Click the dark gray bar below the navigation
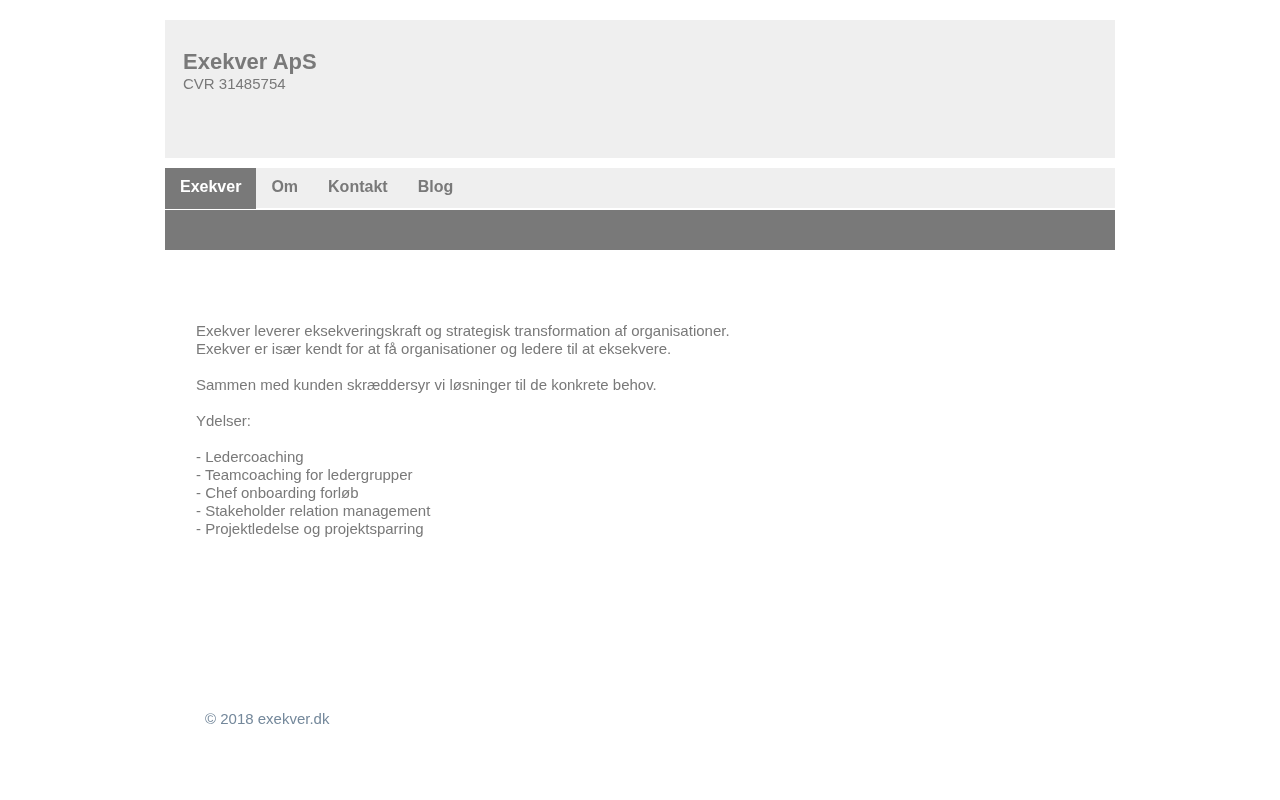 [640, 230]
